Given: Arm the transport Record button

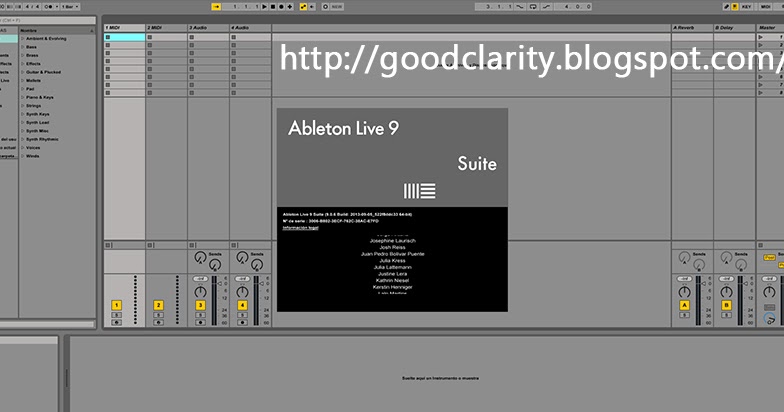Looking at the screenshot, I should pos(281,6).
